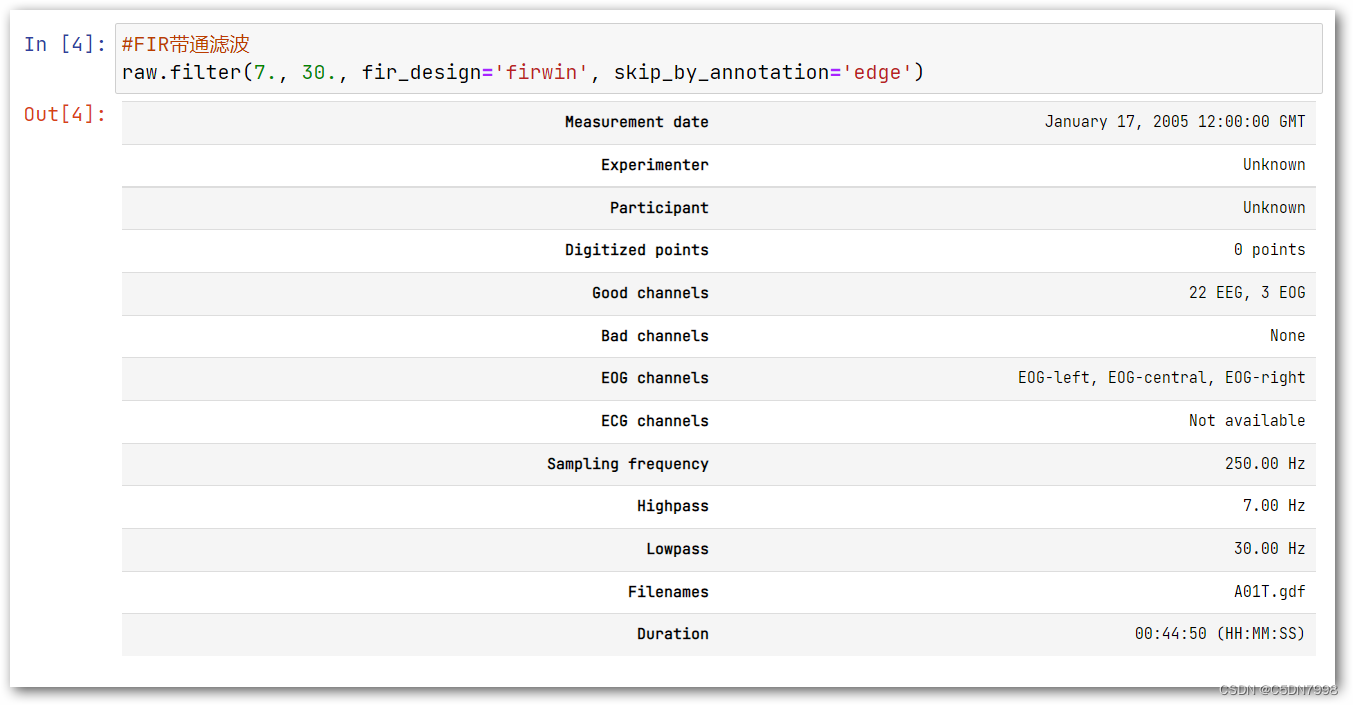Click the Highpass 7.00 Hz value
Image resolution: width=1353 pixels, height=705 pixels.
(1273, 506)
